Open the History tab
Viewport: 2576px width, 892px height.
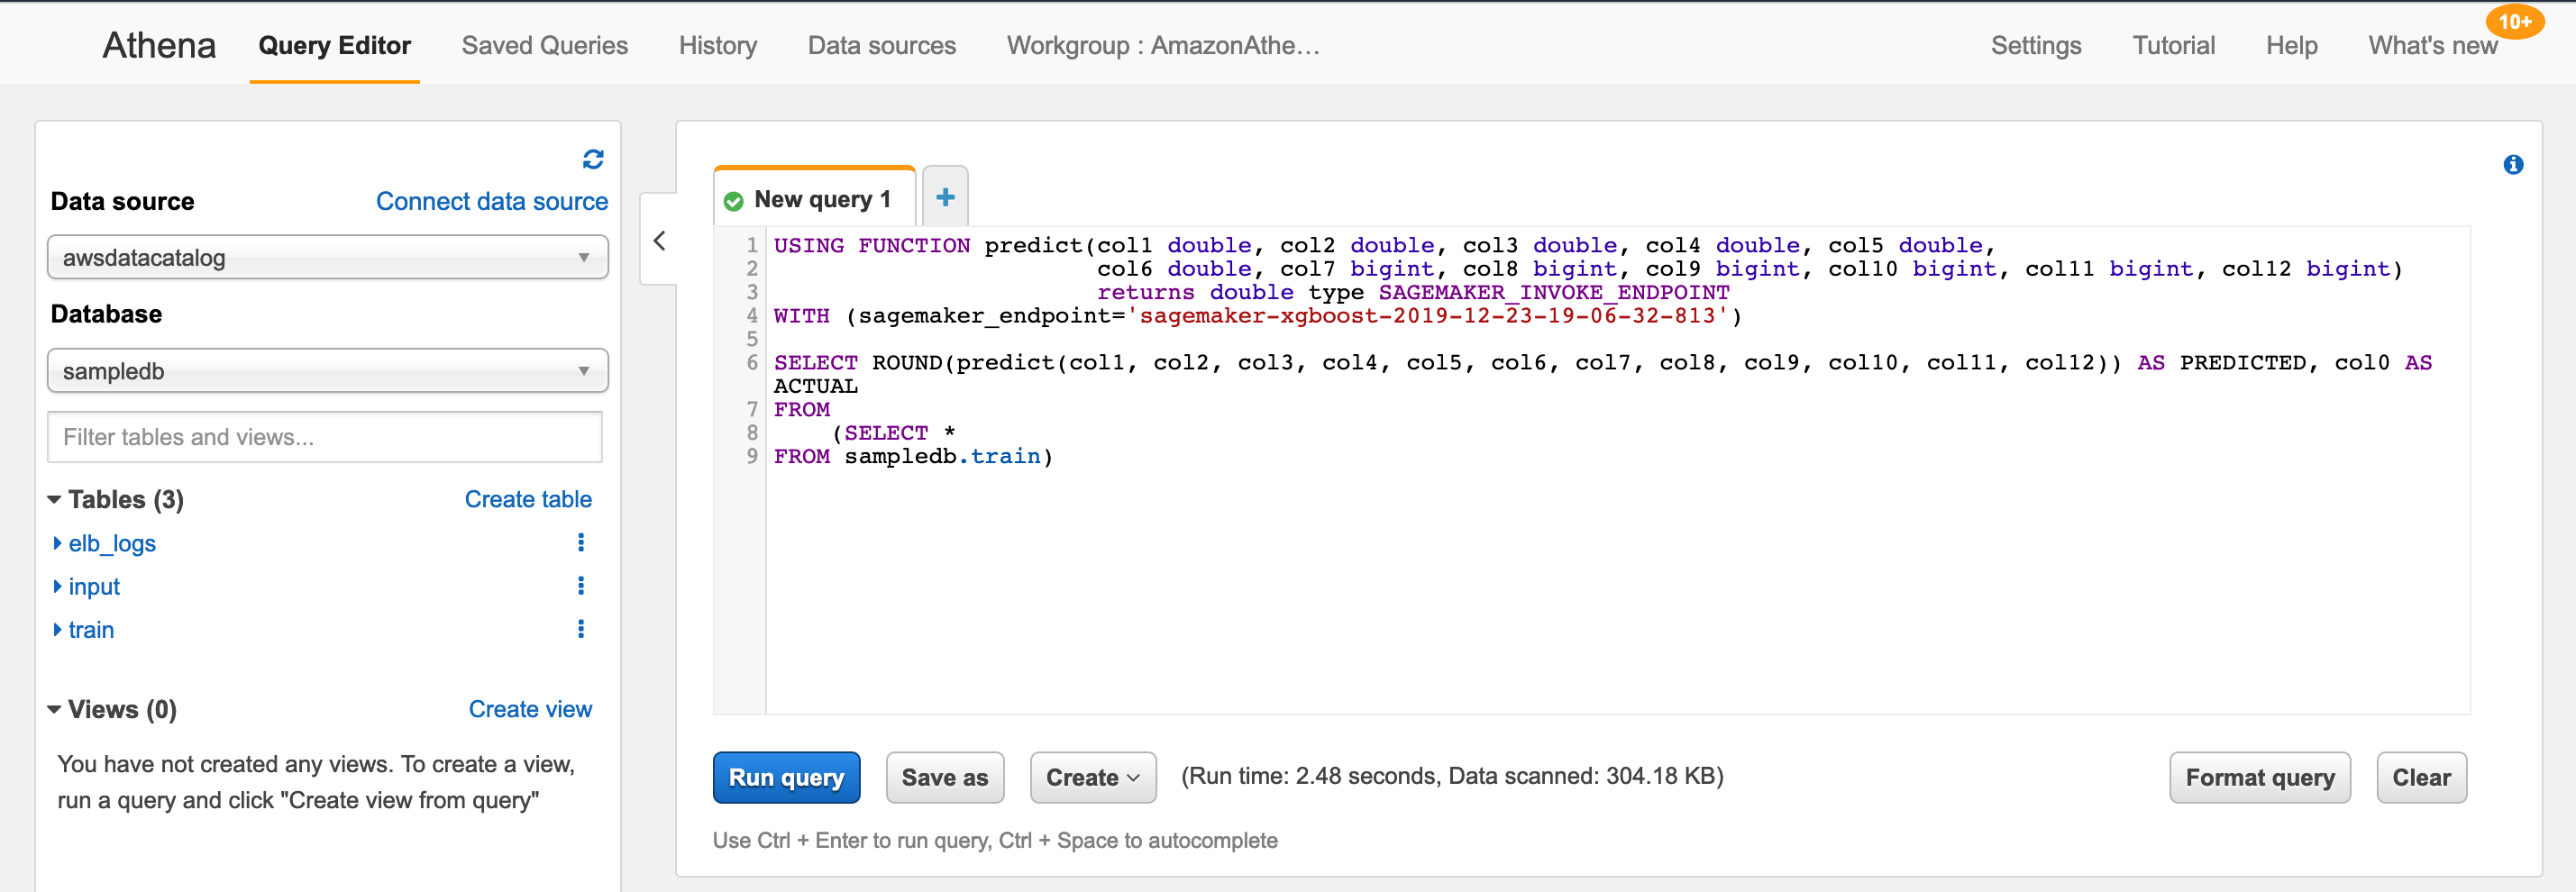(x=717, y=45)
